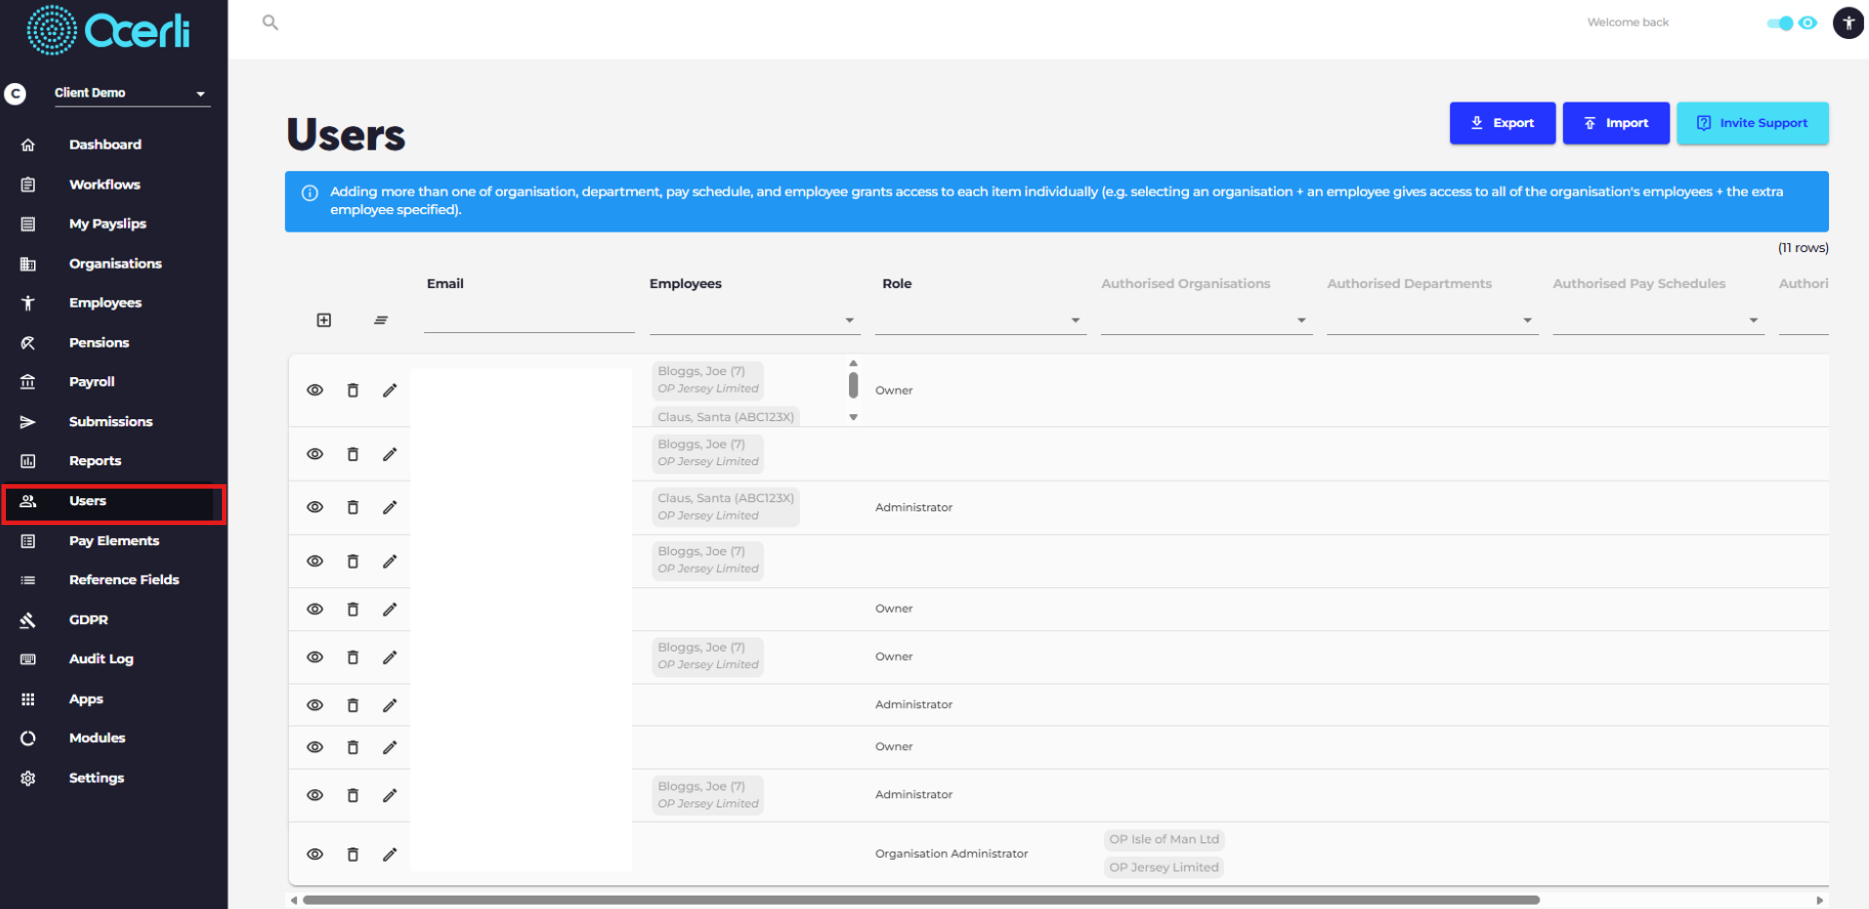
Task: Click the Export button
Action: 1502,123
